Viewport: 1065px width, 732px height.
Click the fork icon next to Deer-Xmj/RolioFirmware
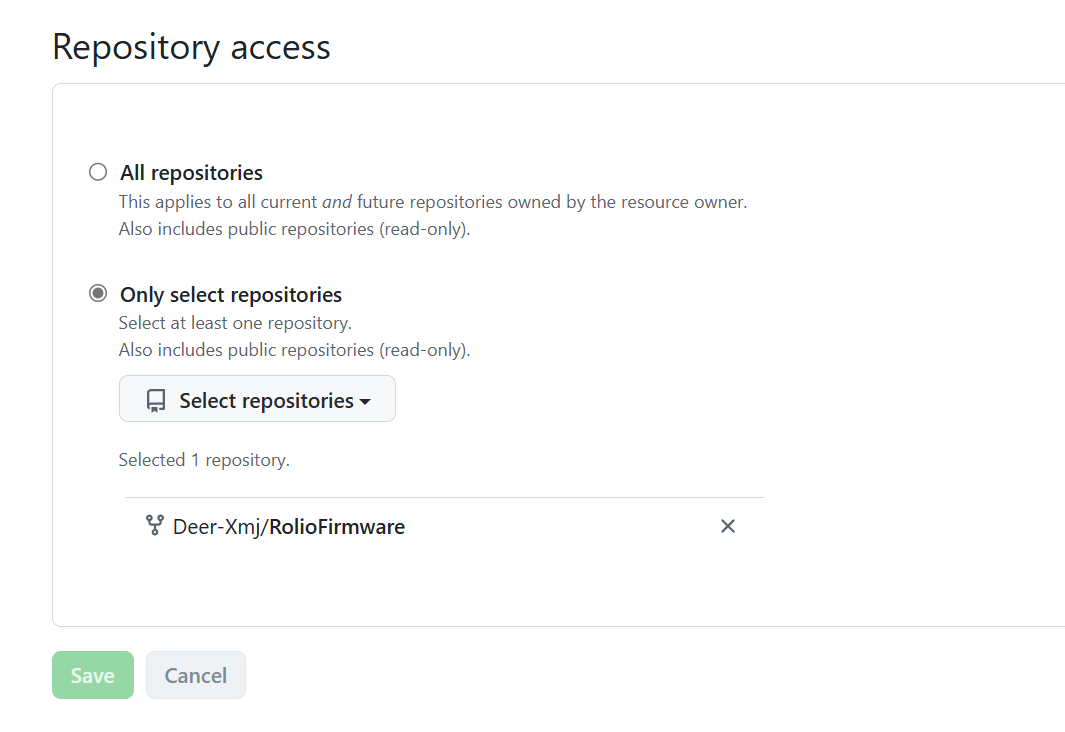point(155,526)
